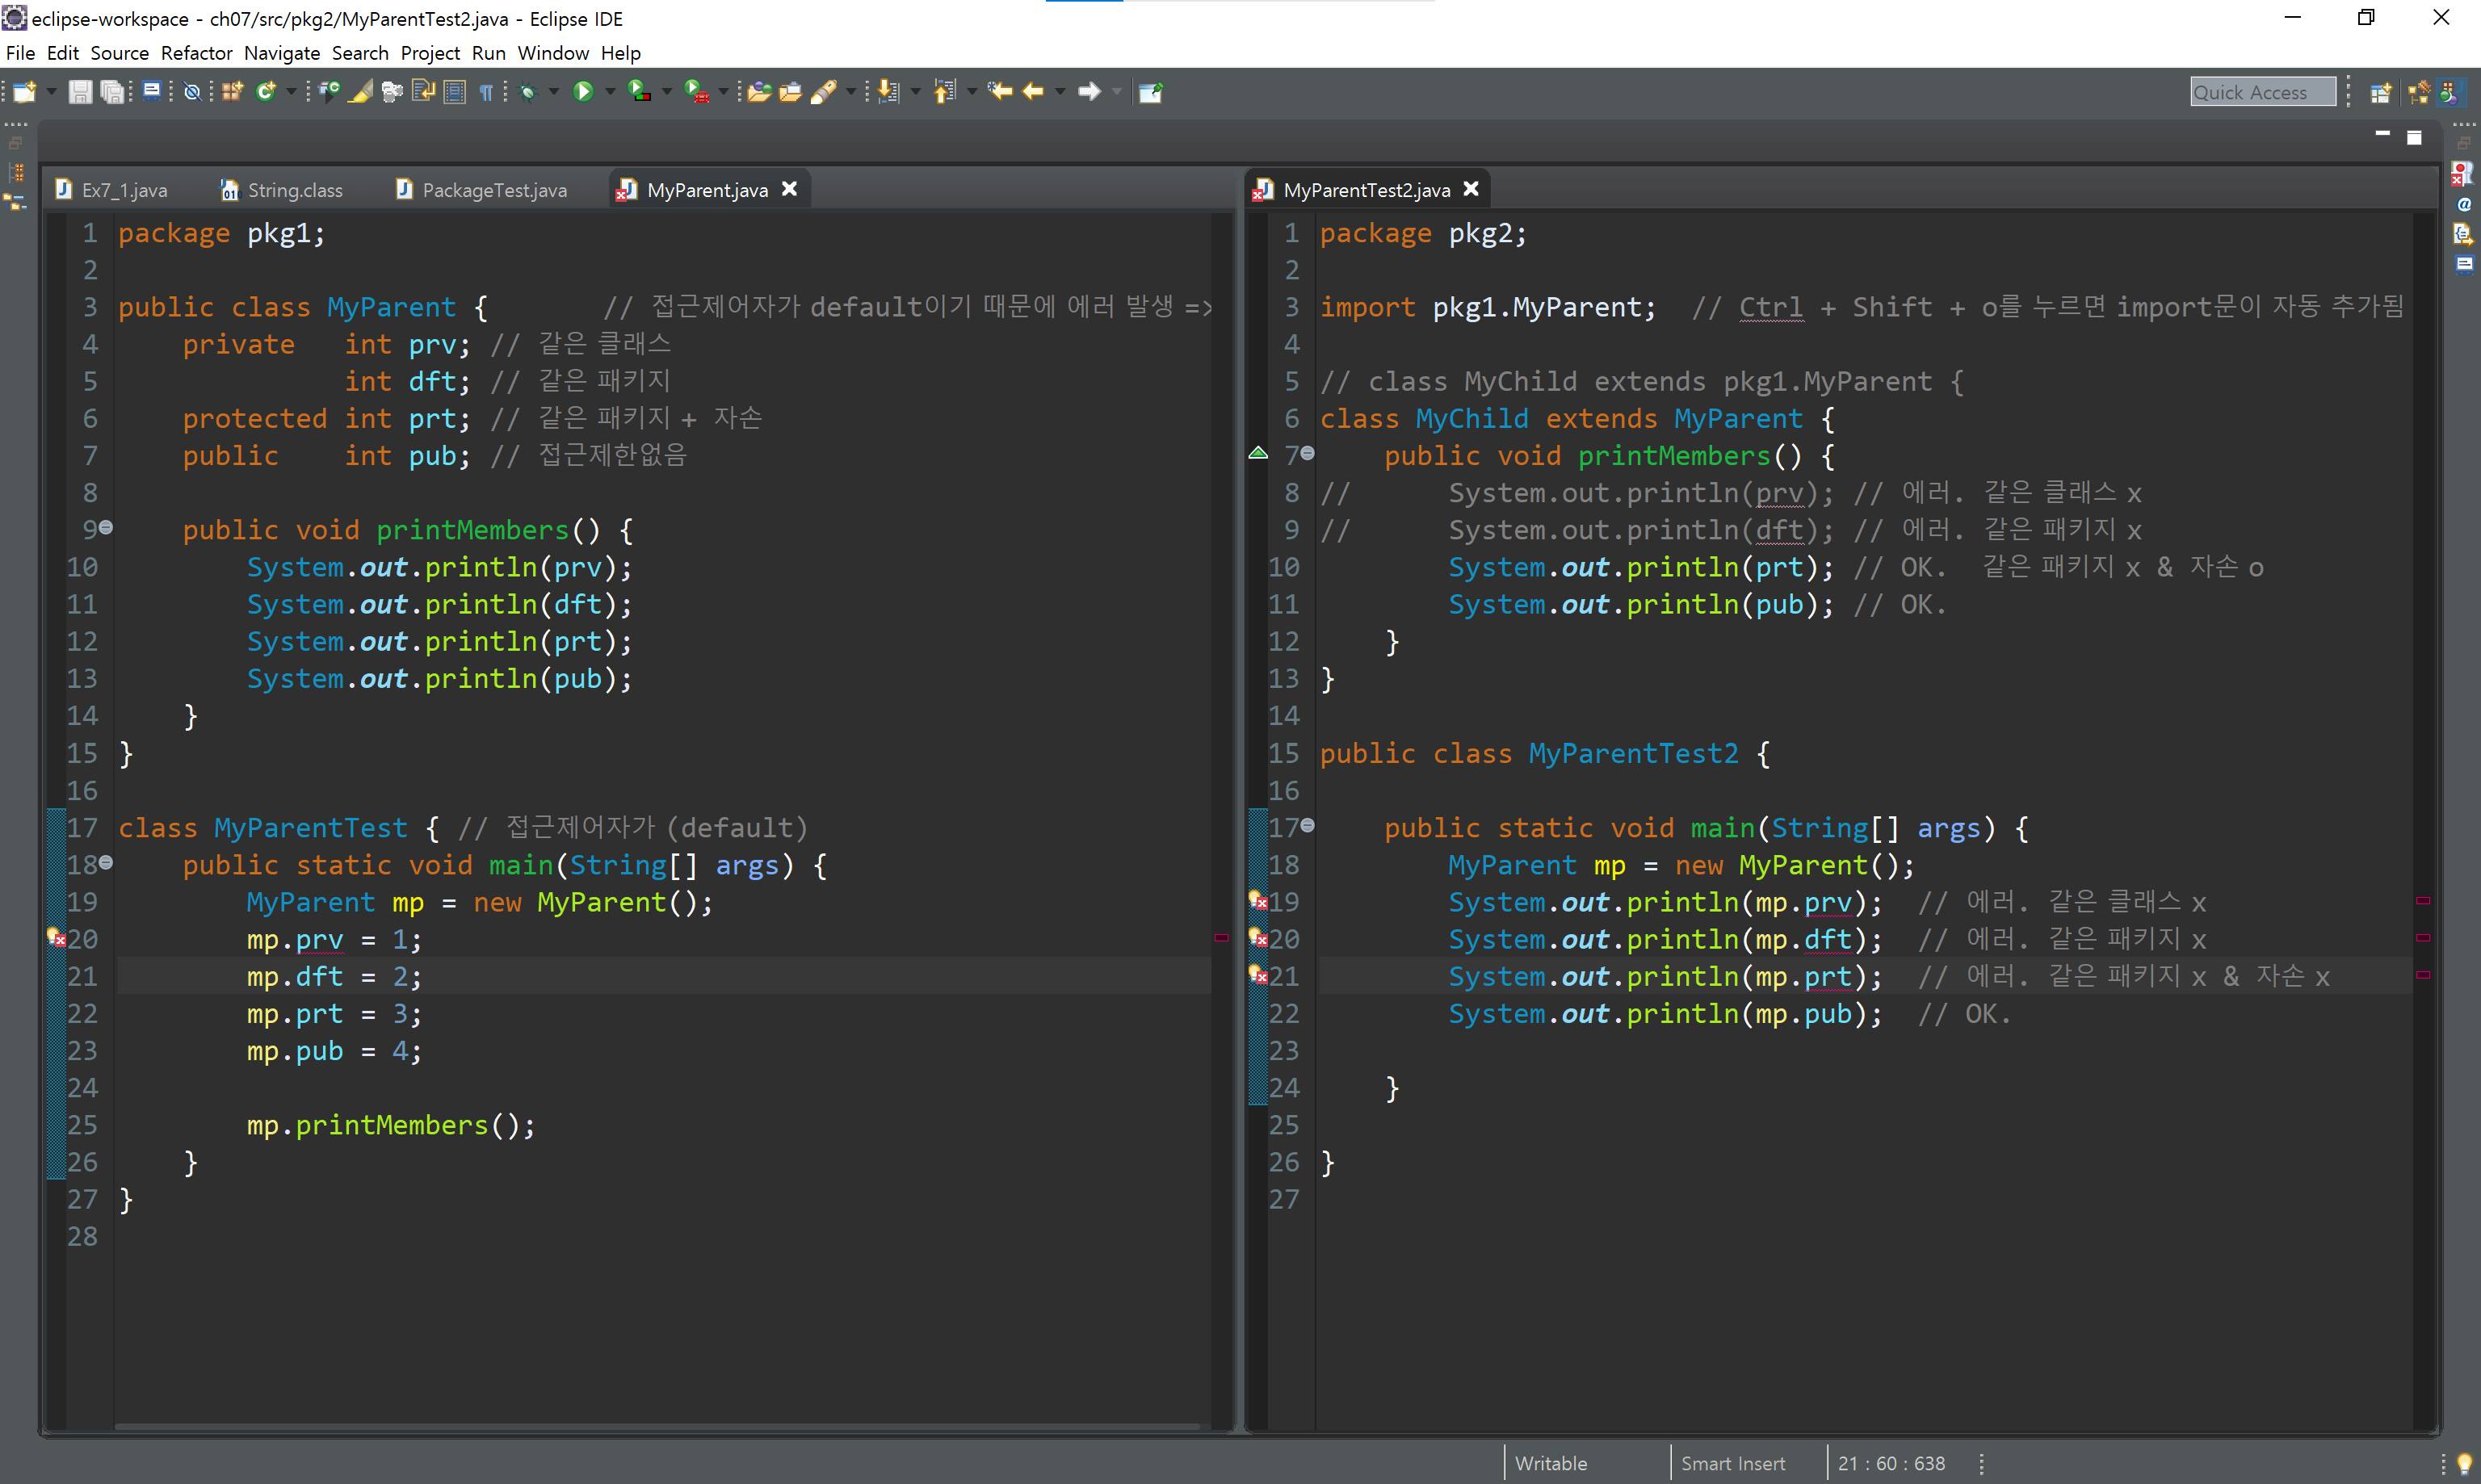Switch to the PackageTest.java tab
The image size is (2481, 1484).
pos(493,190)
